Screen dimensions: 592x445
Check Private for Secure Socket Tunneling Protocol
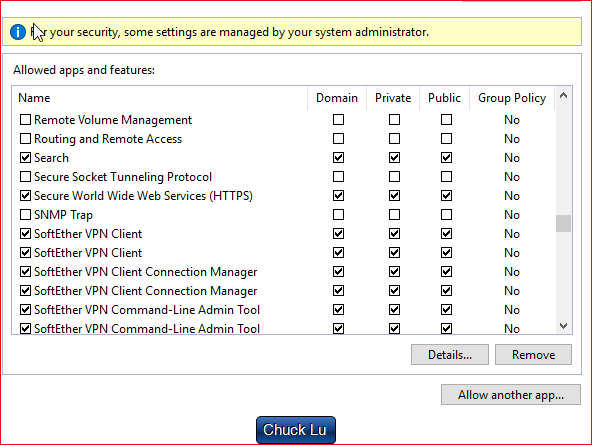[394, 177]
